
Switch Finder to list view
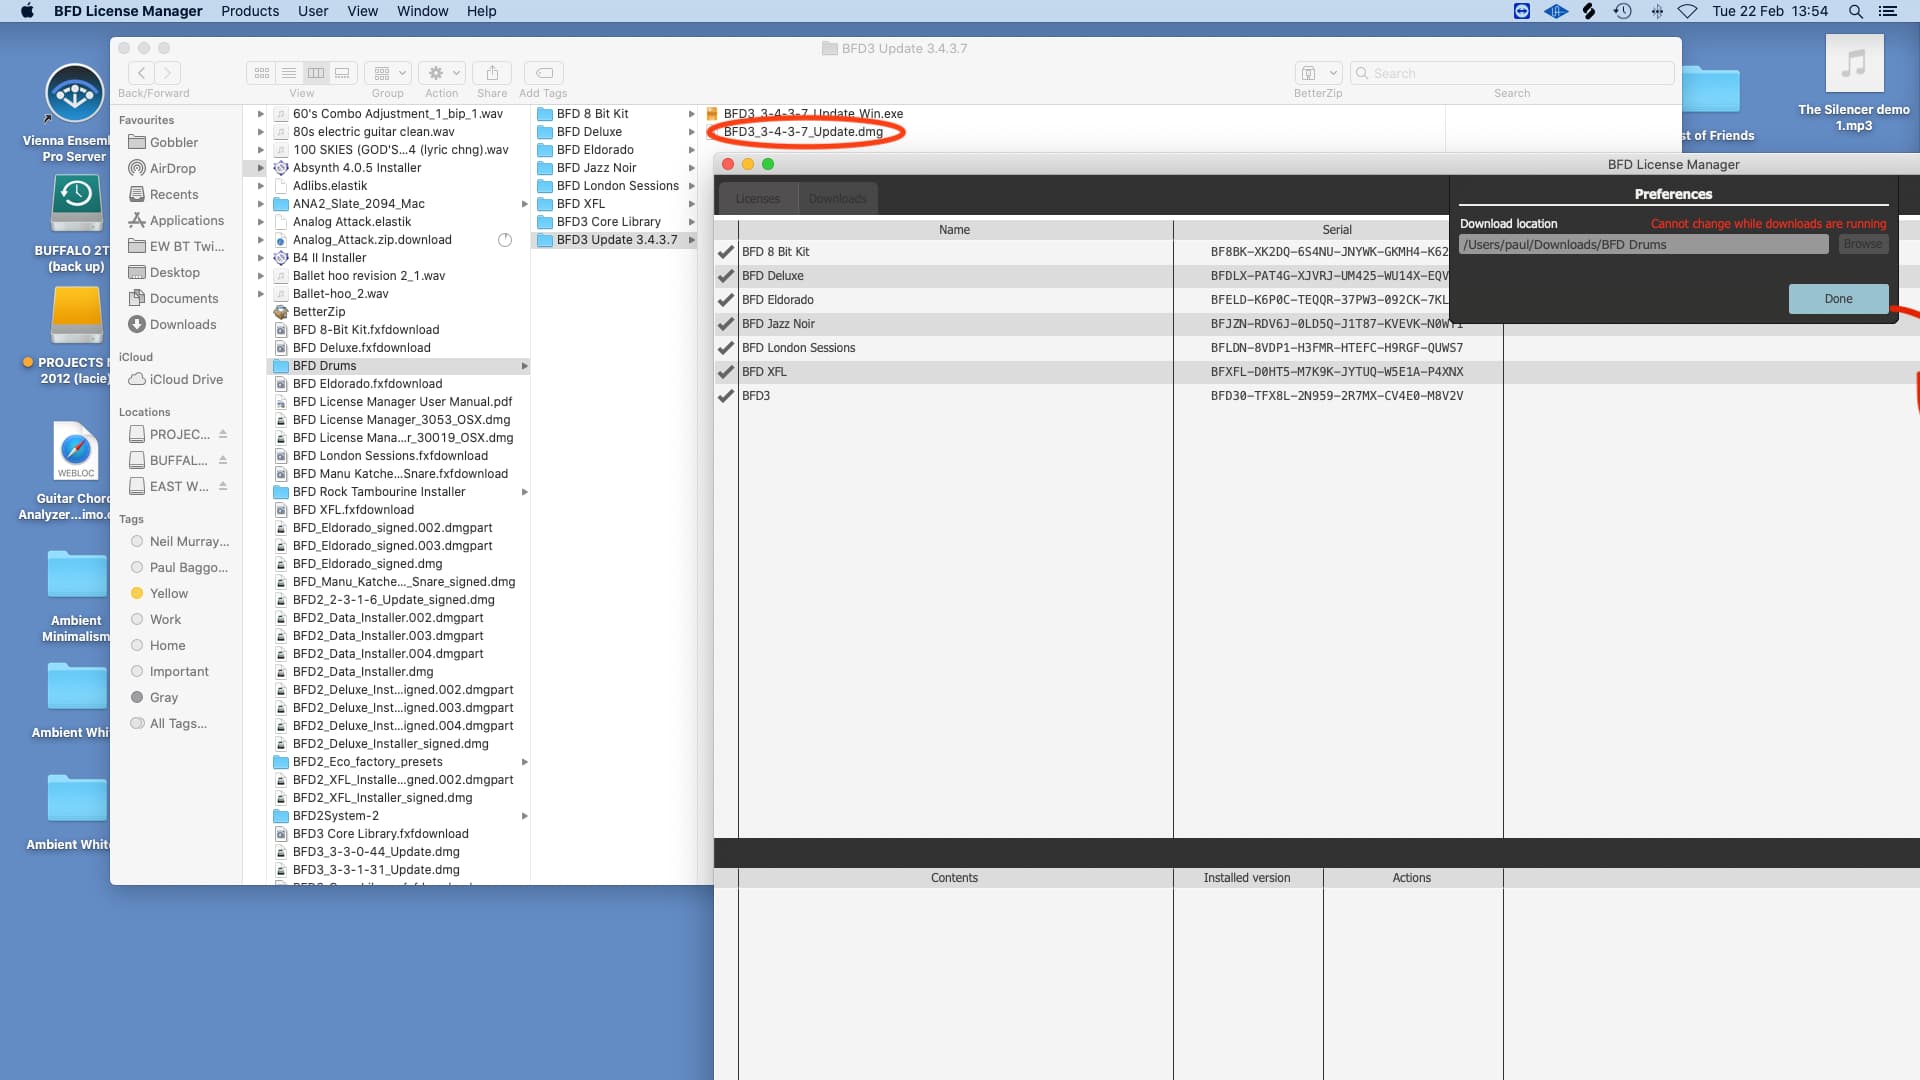point(288,73)
